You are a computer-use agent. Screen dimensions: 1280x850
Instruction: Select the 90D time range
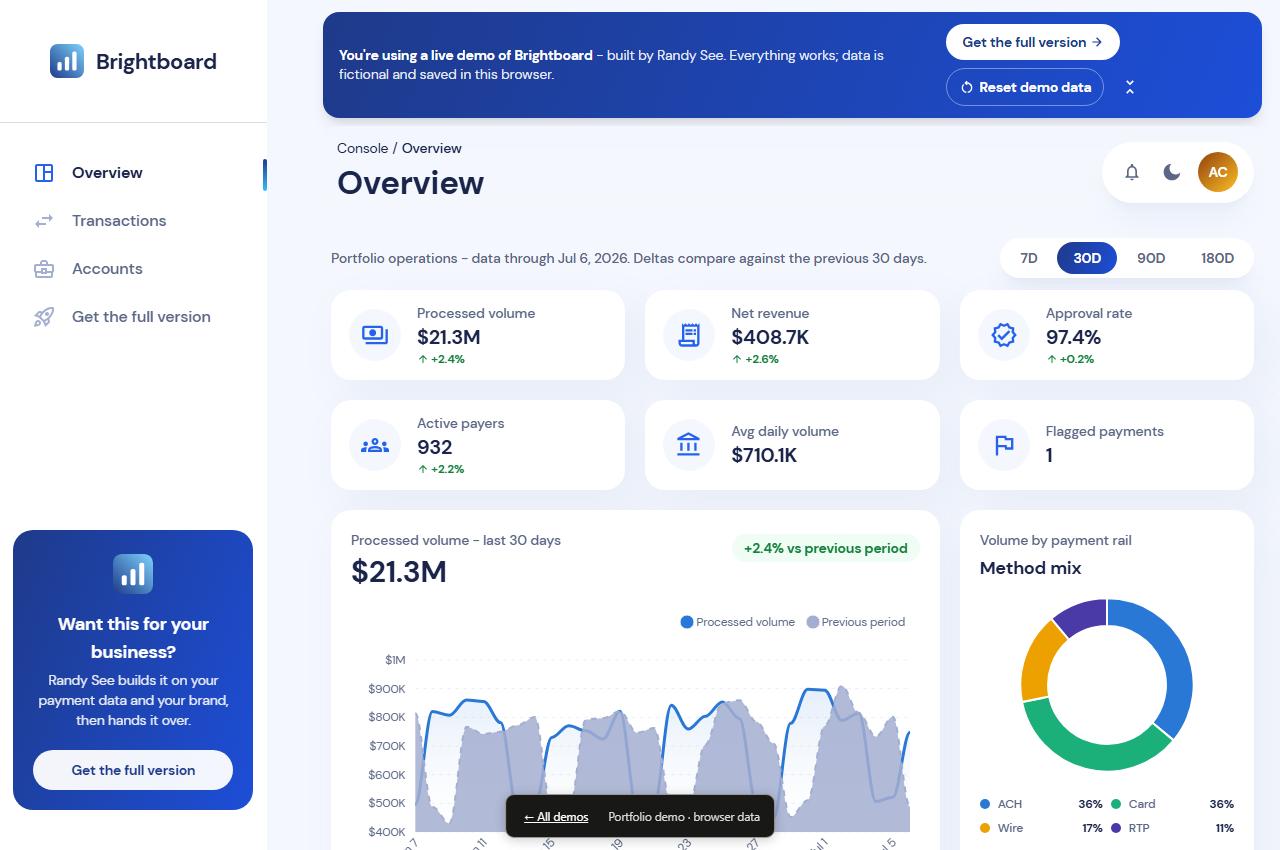(1151, 258)
